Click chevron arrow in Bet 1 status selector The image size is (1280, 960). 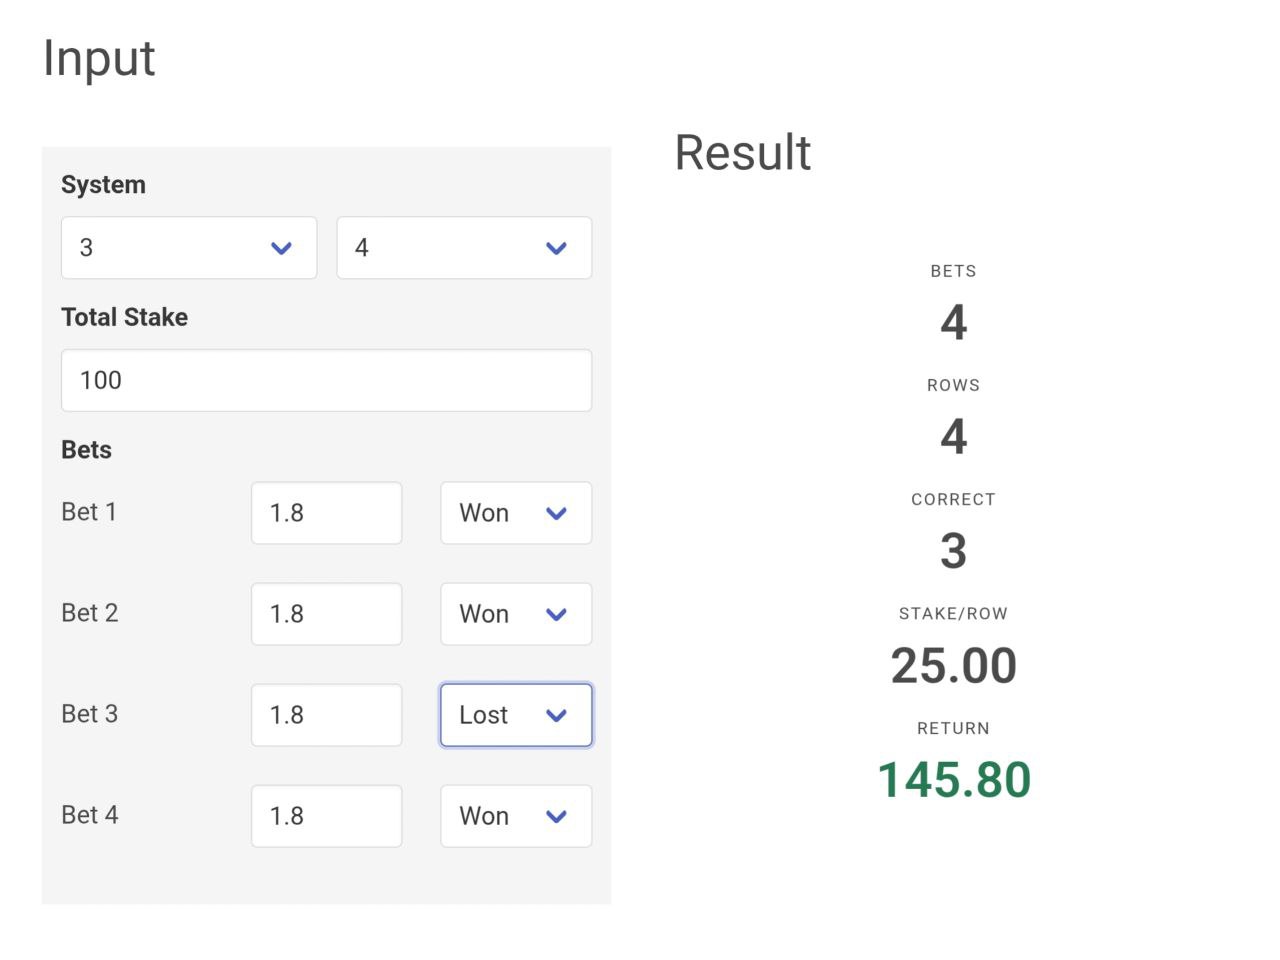(557, 514)
